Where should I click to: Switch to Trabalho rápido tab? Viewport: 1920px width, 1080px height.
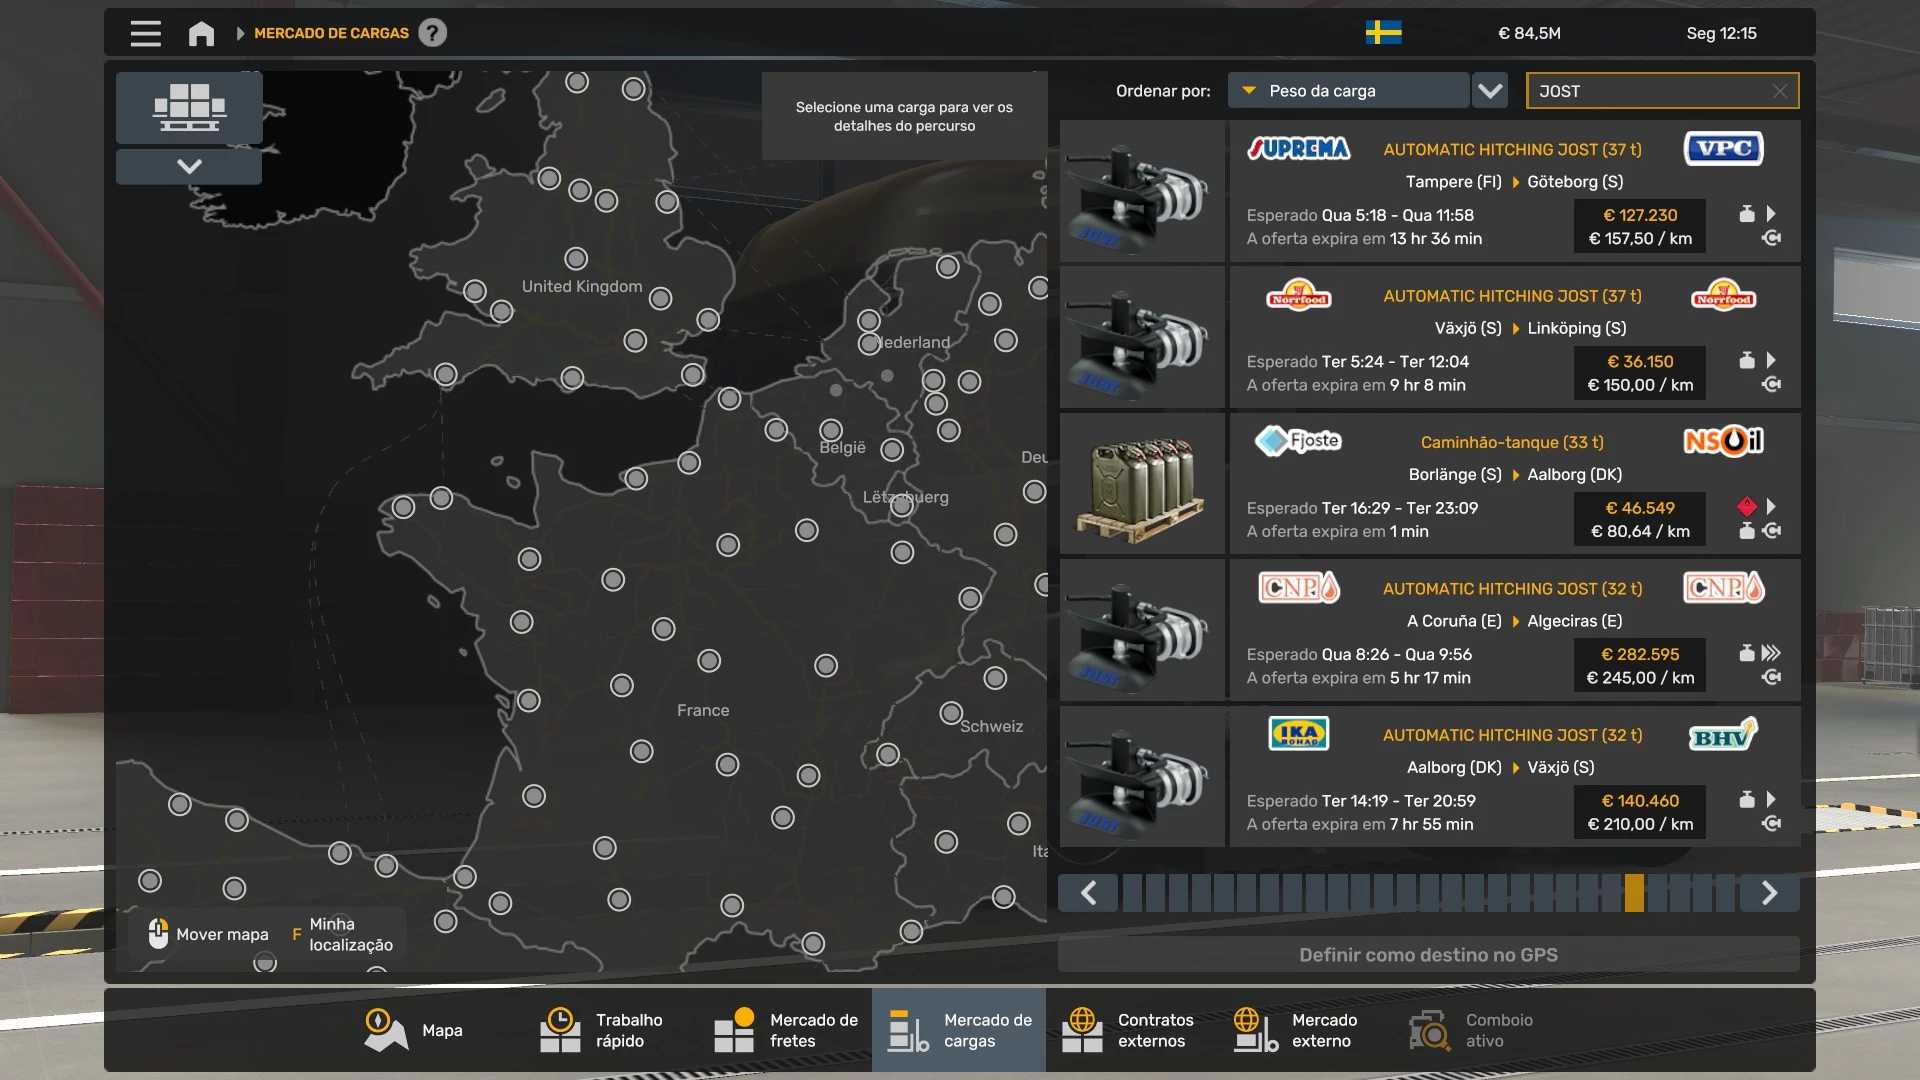pyautogui.click(x=602, y=1030)
